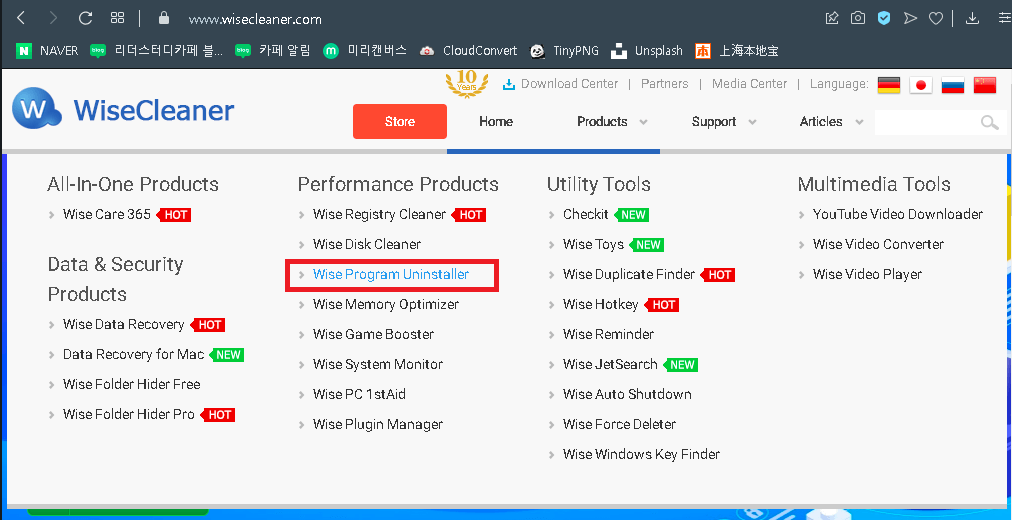Open Wise System Monitor
This screenshot has width=1012, height=520.
pos(378,365)
